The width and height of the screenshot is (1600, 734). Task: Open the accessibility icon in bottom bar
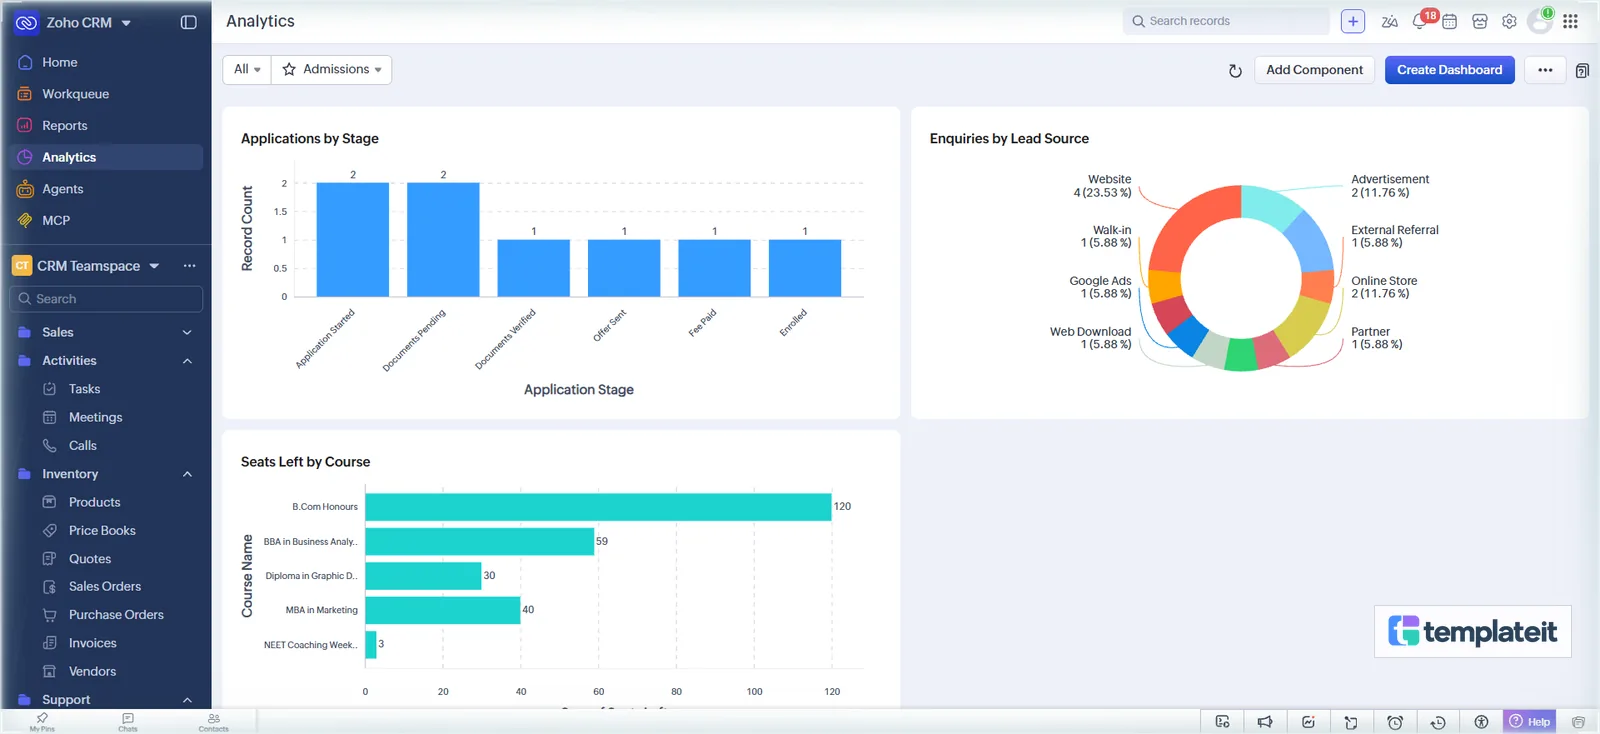[1481, 722]
